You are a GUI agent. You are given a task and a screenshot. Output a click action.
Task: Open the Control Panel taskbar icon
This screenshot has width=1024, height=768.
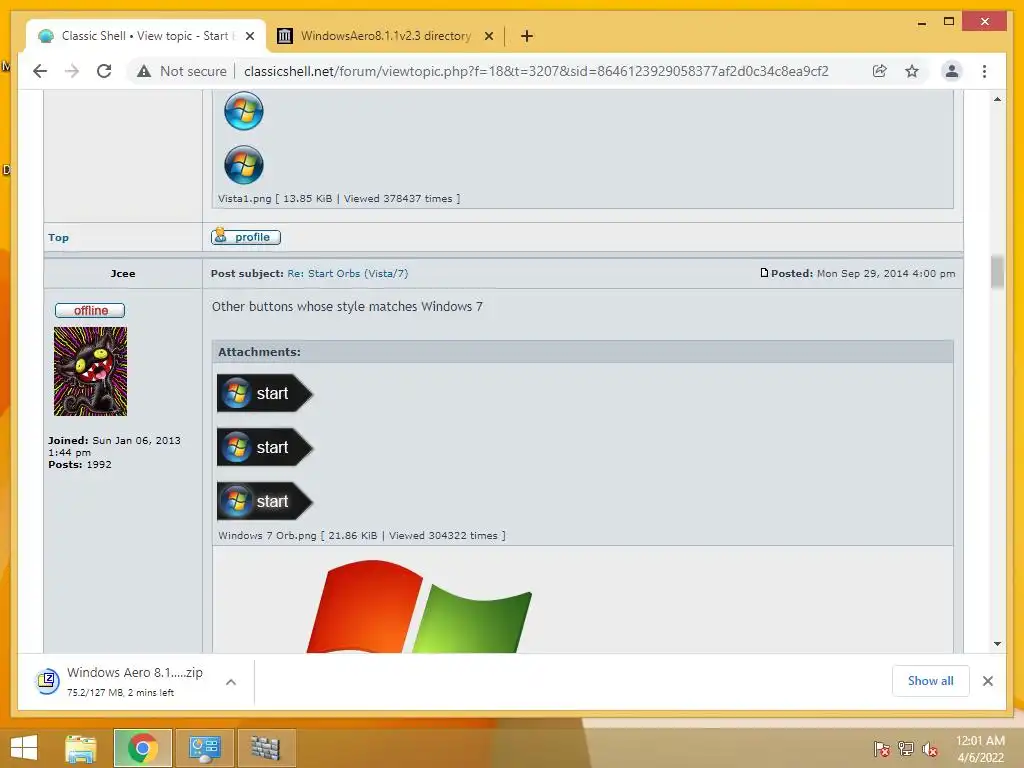(204, 748)
